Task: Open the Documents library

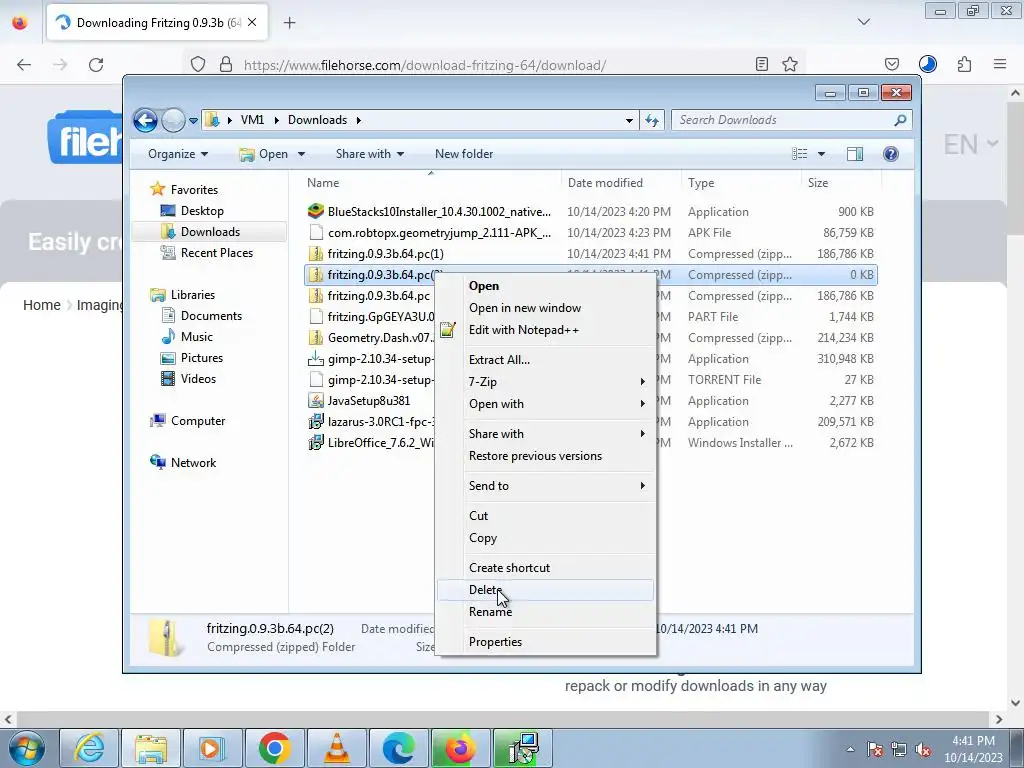Action: [x=211, y=315]
